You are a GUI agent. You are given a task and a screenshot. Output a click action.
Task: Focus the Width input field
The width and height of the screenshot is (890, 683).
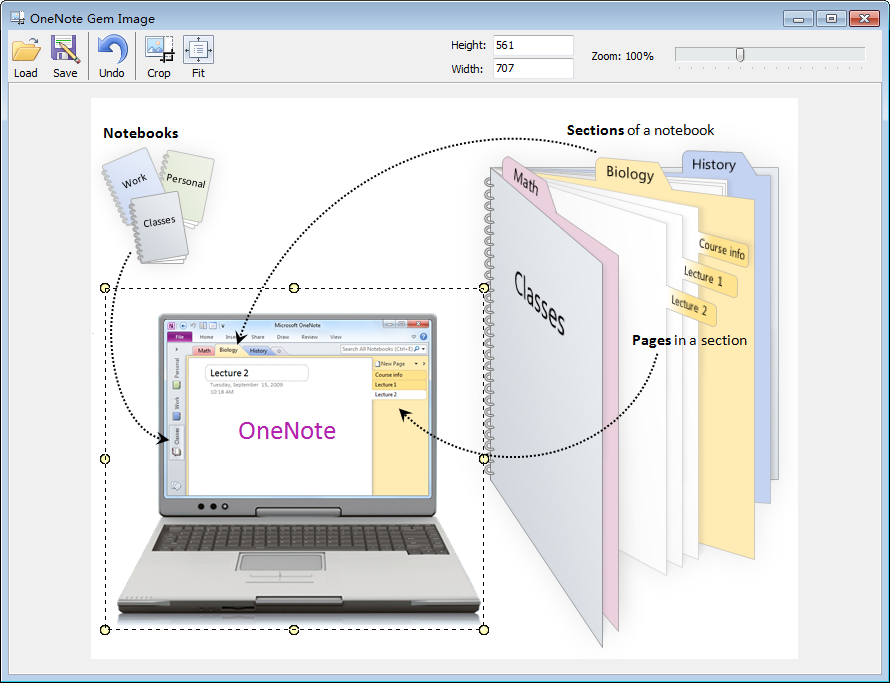point(533,69)
